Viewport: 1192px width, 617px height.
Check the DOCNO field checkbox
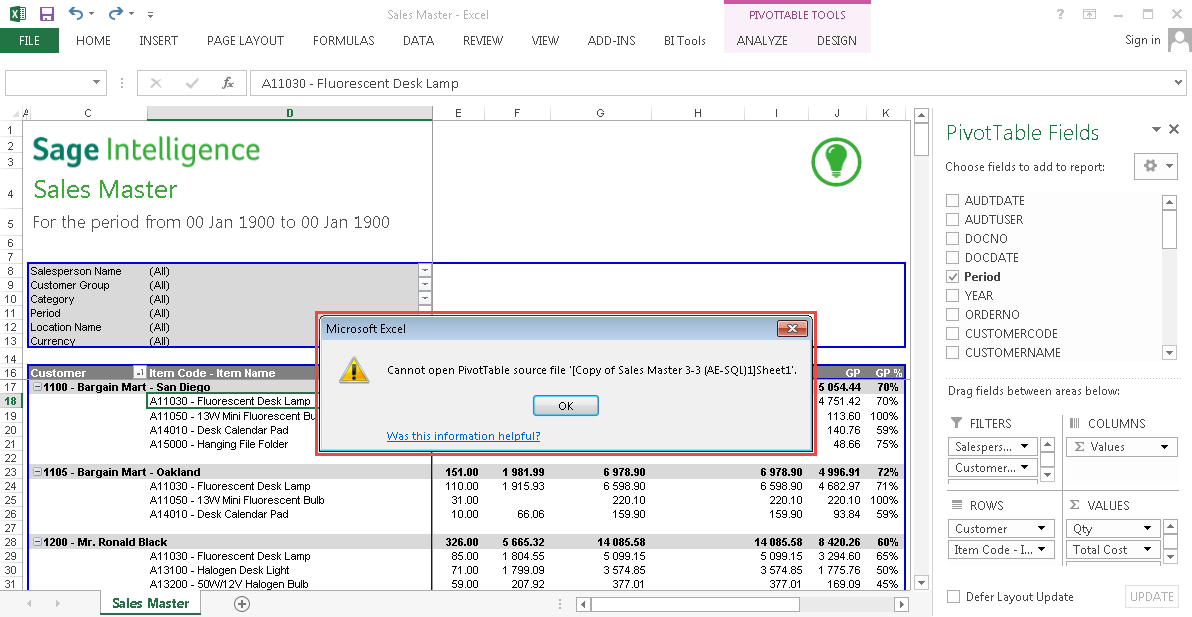click(x=953, y=239)
